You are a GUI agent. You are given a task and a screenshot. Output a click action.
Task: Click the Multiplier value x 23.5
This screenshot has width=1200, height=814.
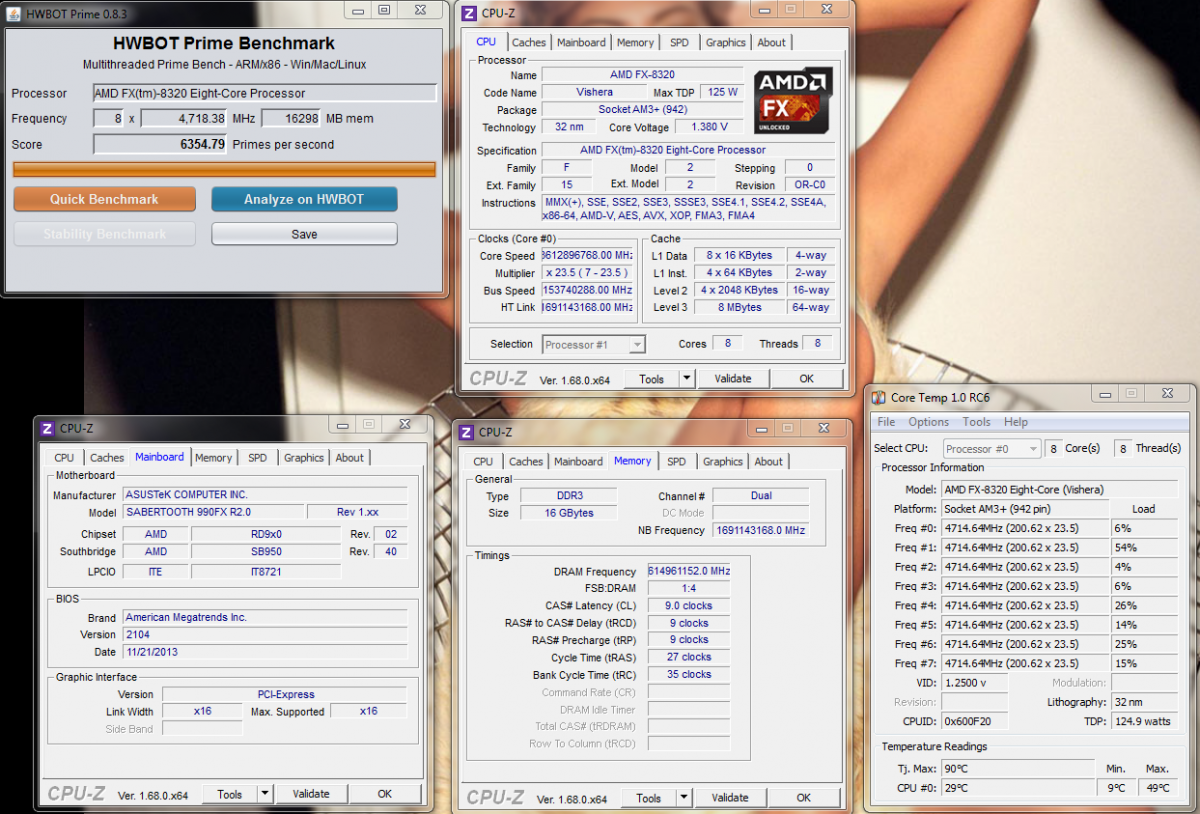pyautogui.click(x=588, y=272)
